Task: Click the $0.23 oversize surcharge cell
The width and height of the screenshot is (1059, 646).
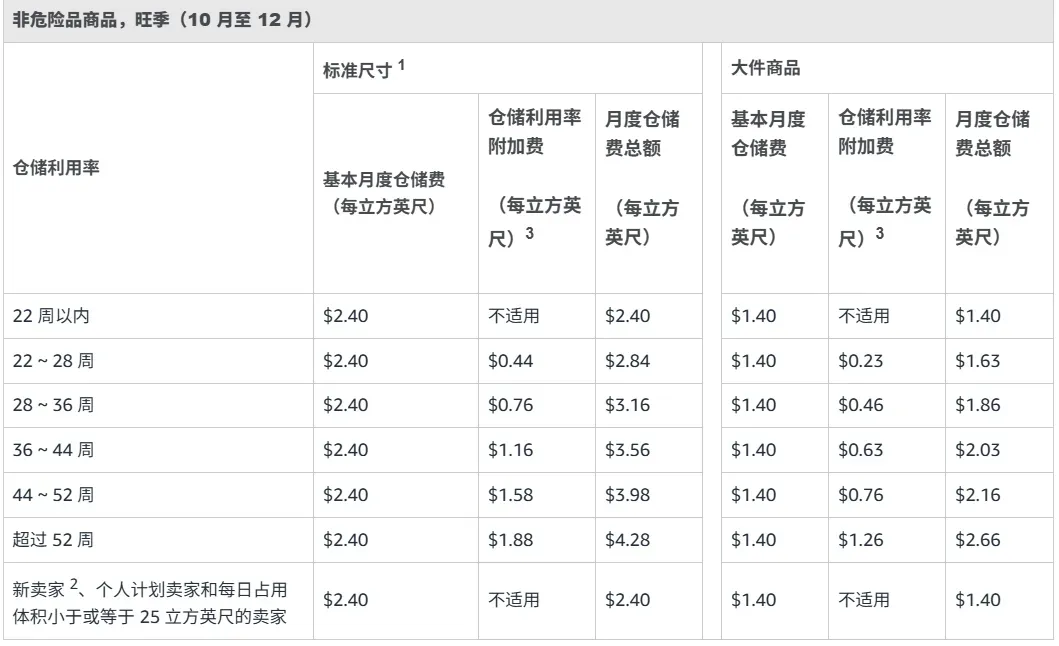Action: tap(860, 361)
